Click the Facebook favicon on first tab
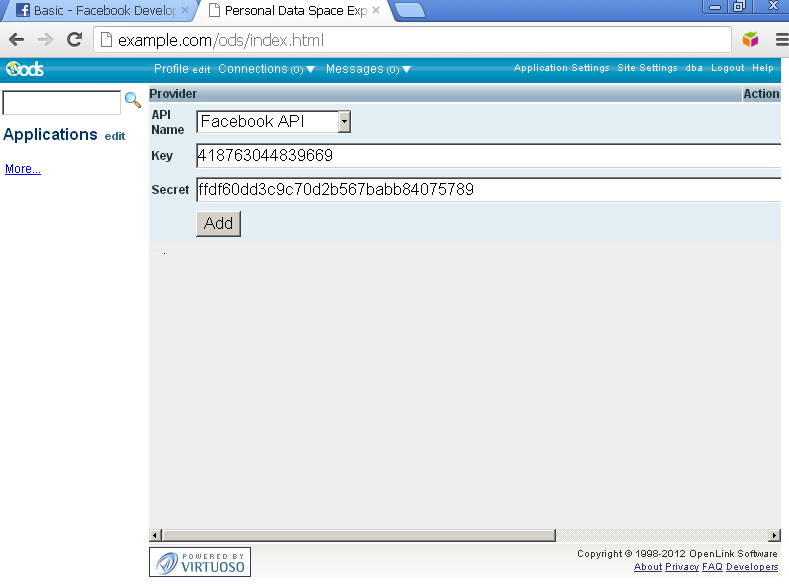Viewport: 789px width, 586px height. pyautogui.click(x=23, y=10)
